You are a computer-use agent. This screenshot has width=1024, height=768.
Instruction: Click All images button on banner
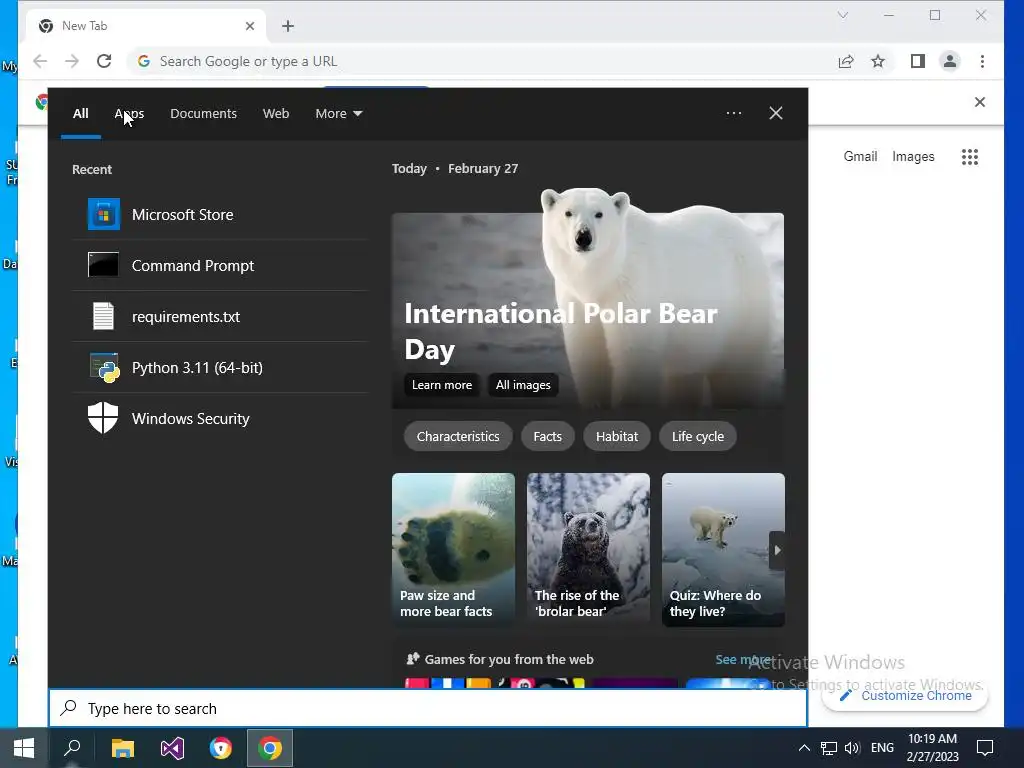click(x=522, y=385)
